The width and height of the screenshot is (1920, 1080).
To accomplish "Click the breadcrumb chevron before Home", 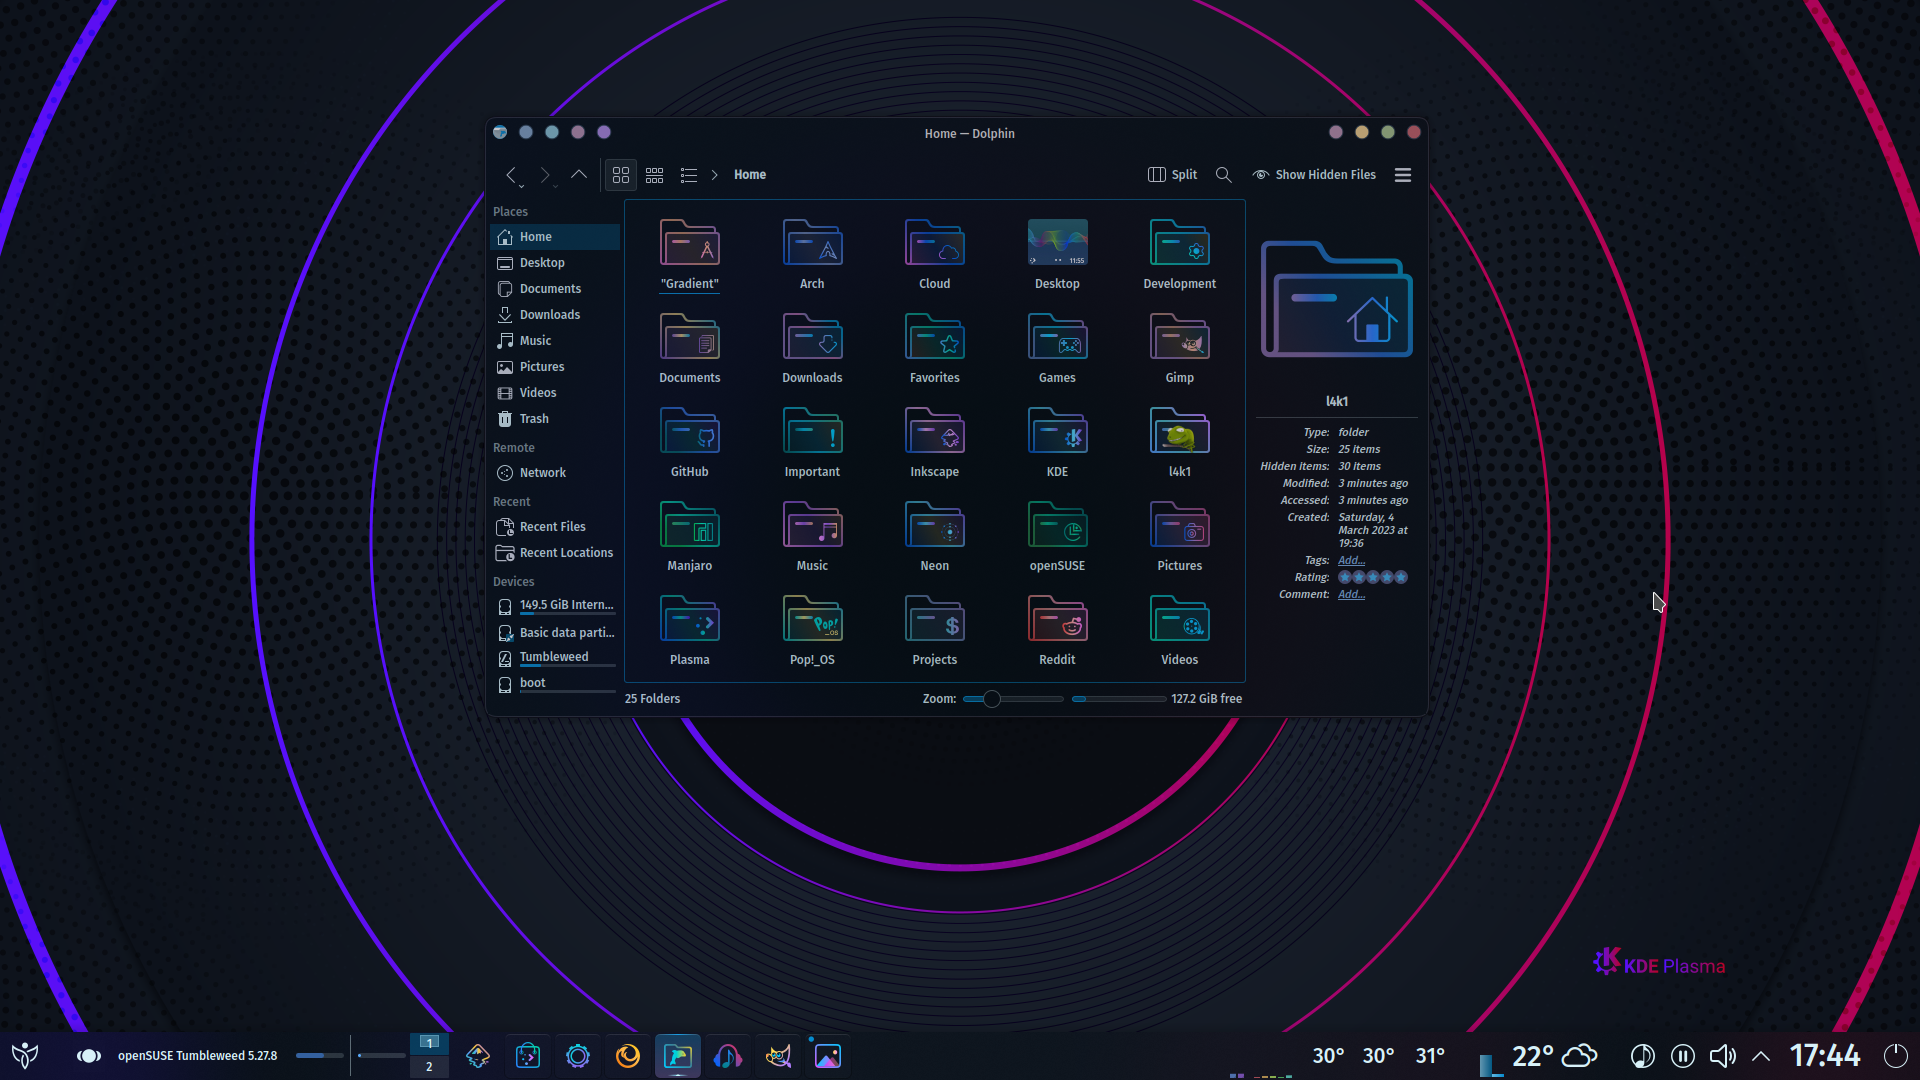I will (x=714, y=175).
